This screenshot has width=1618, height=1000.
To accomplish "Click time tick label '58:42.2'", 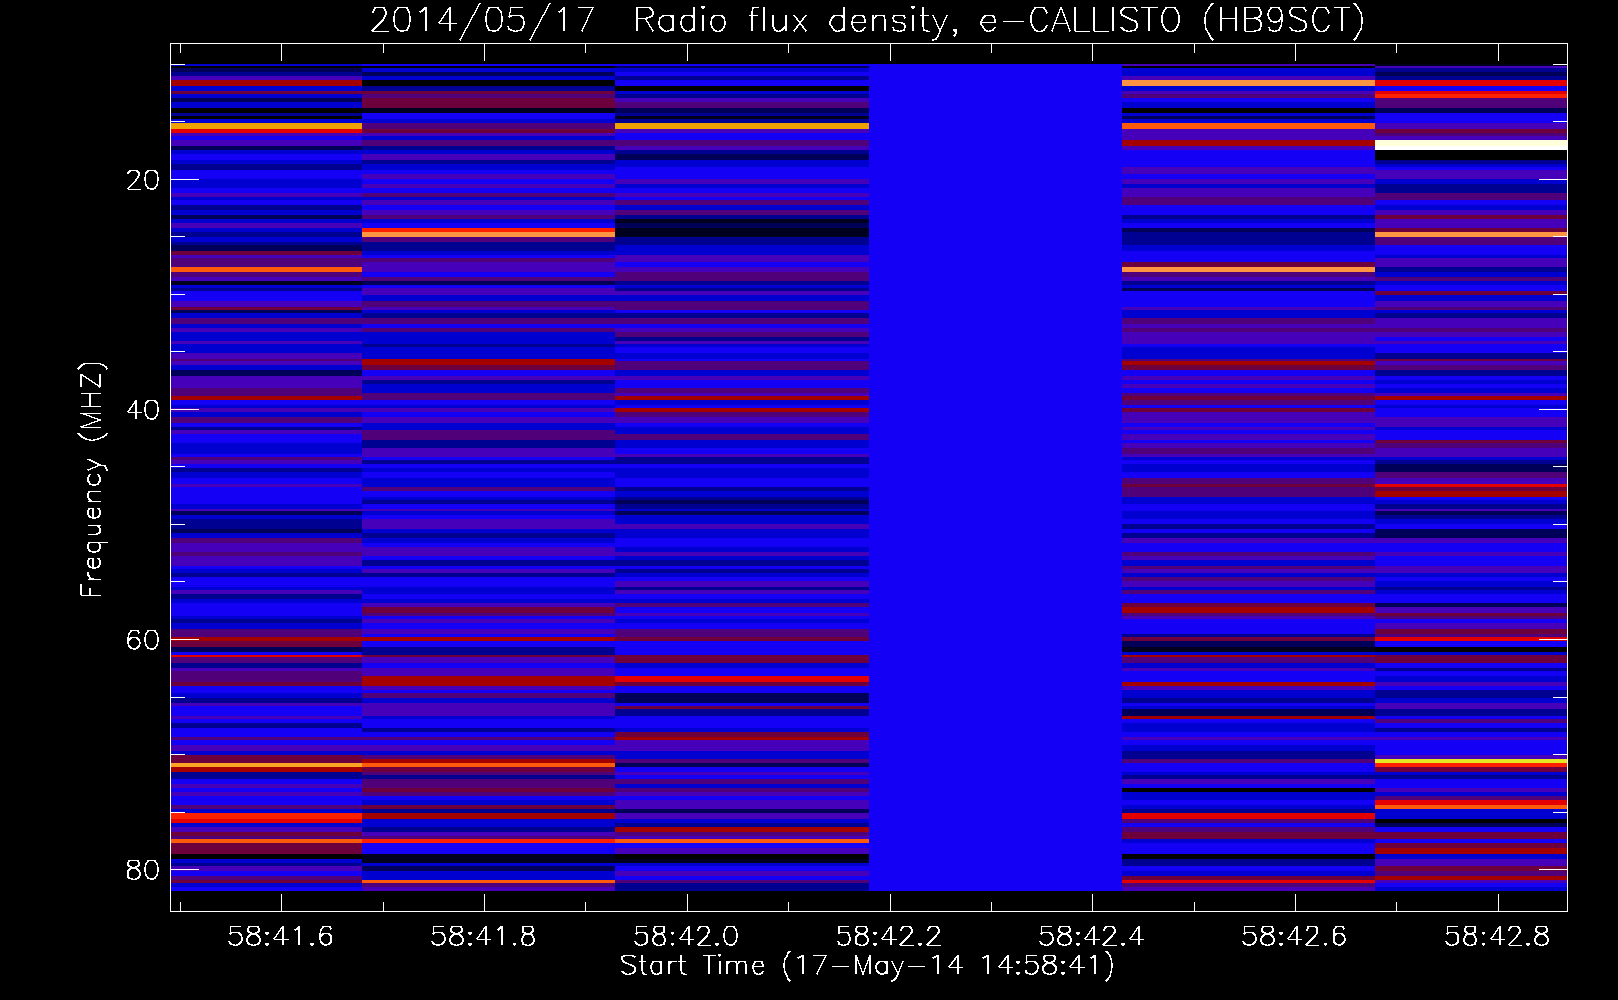I will (x=889, y=936).
